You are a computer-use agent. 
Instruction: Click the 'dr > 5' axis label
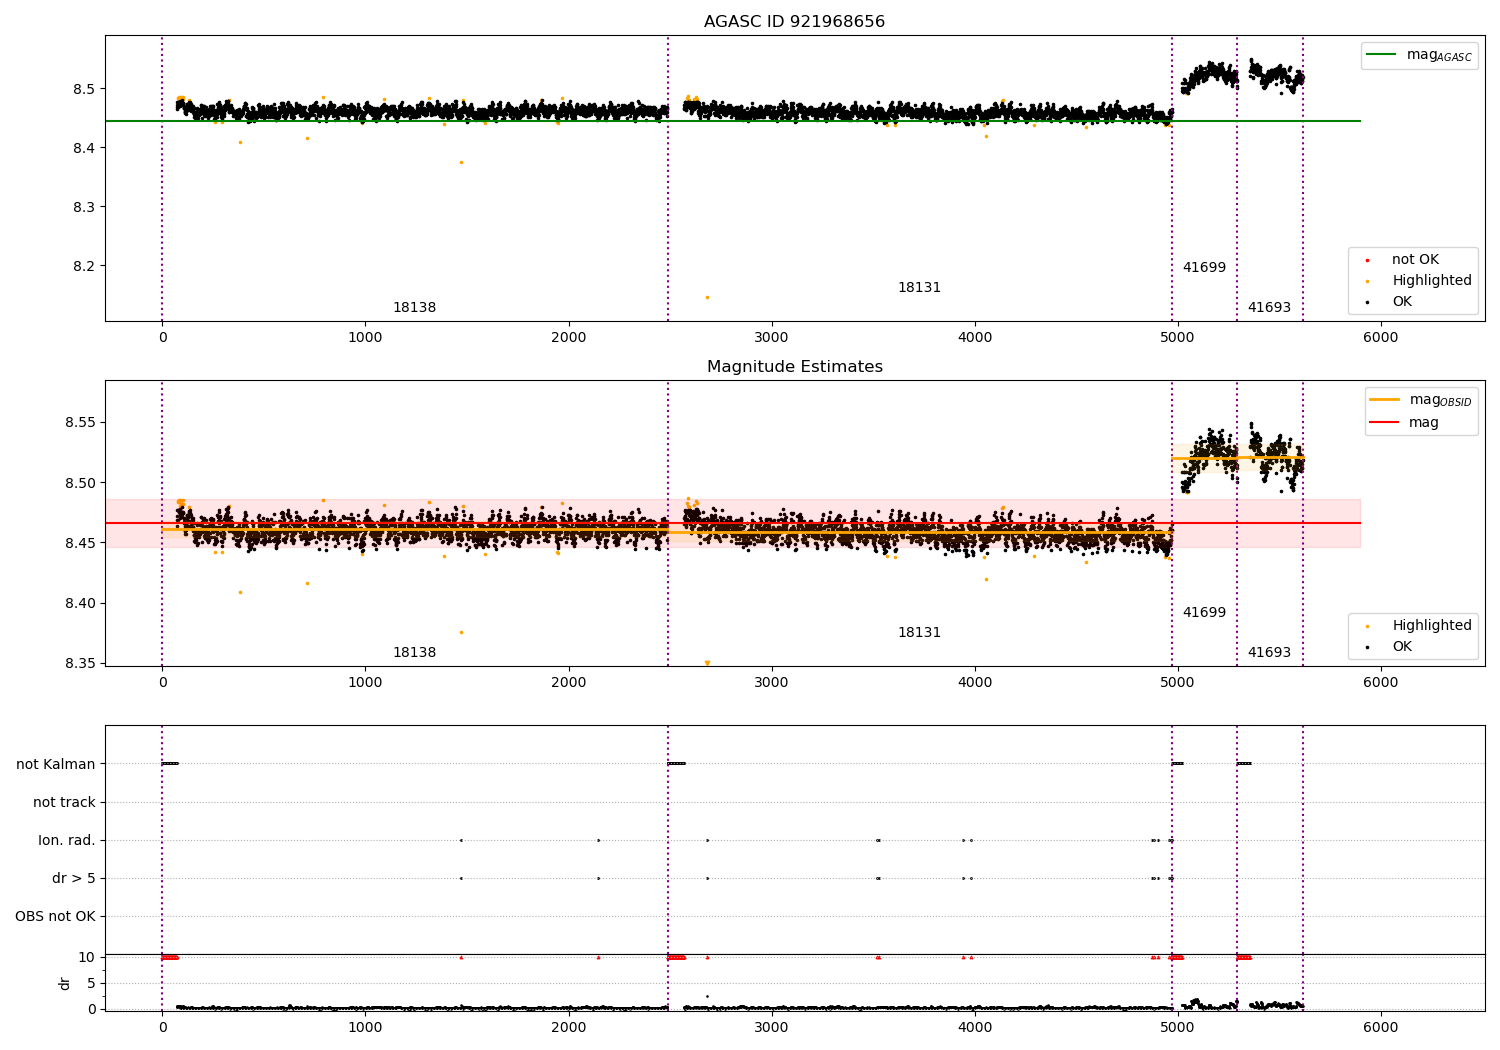(74, 878)
